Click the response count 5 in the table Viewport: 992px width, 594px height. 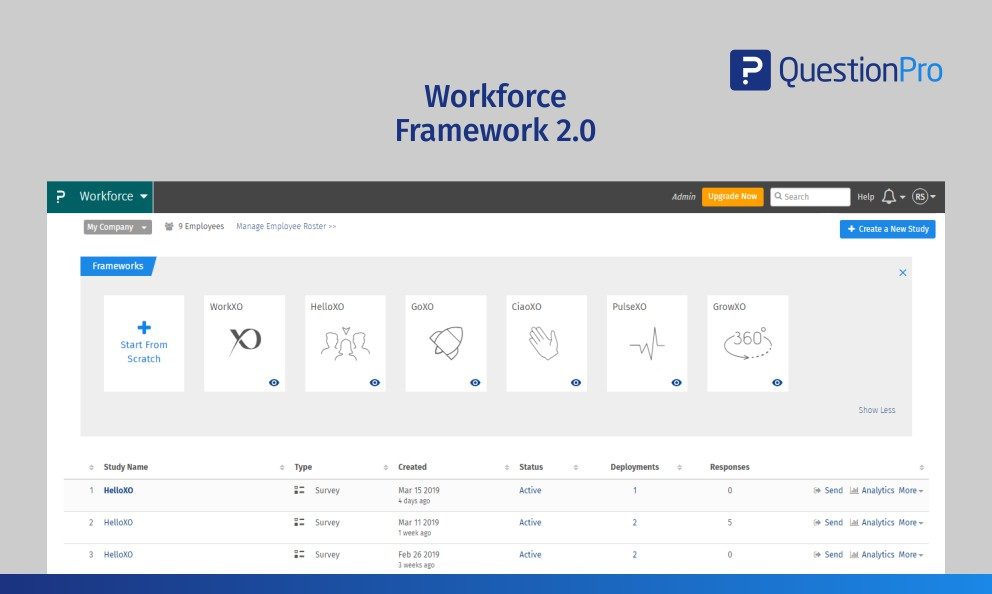729,523
